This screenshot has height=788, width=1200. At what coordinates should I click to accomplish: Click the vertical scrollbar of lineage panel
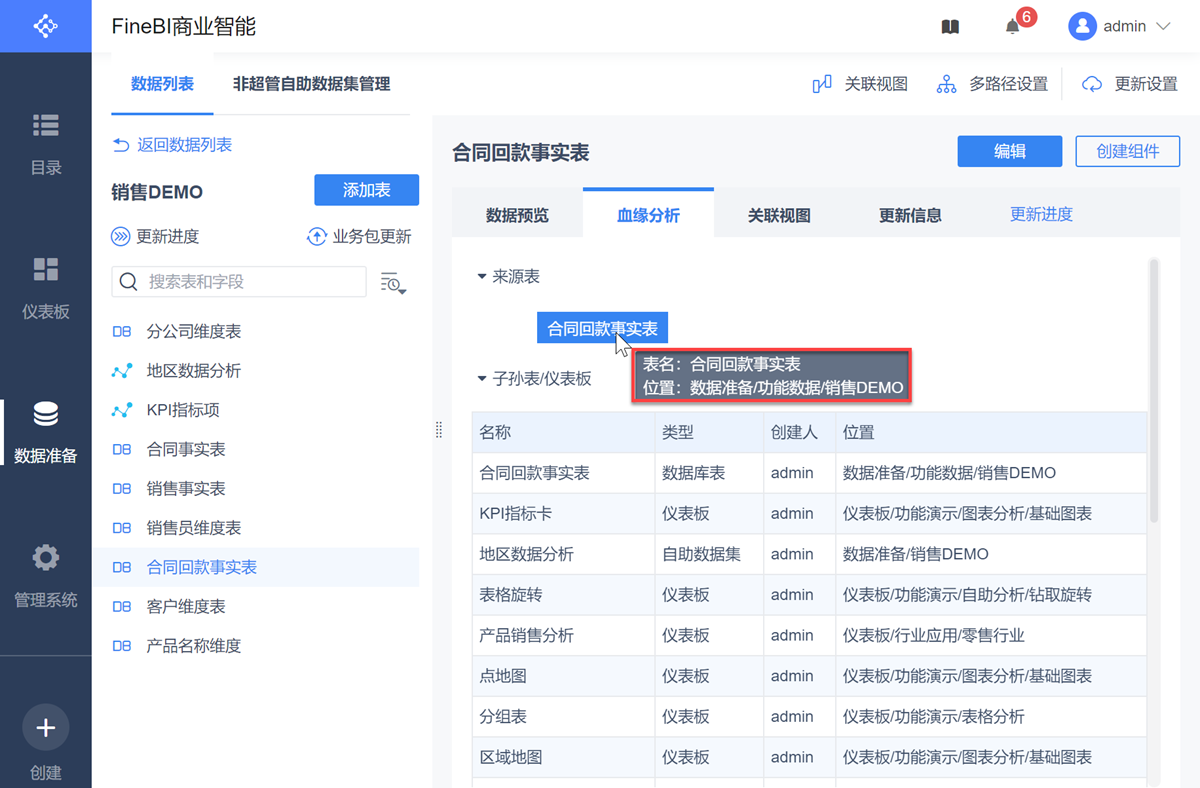click(x=1155, y=390)
